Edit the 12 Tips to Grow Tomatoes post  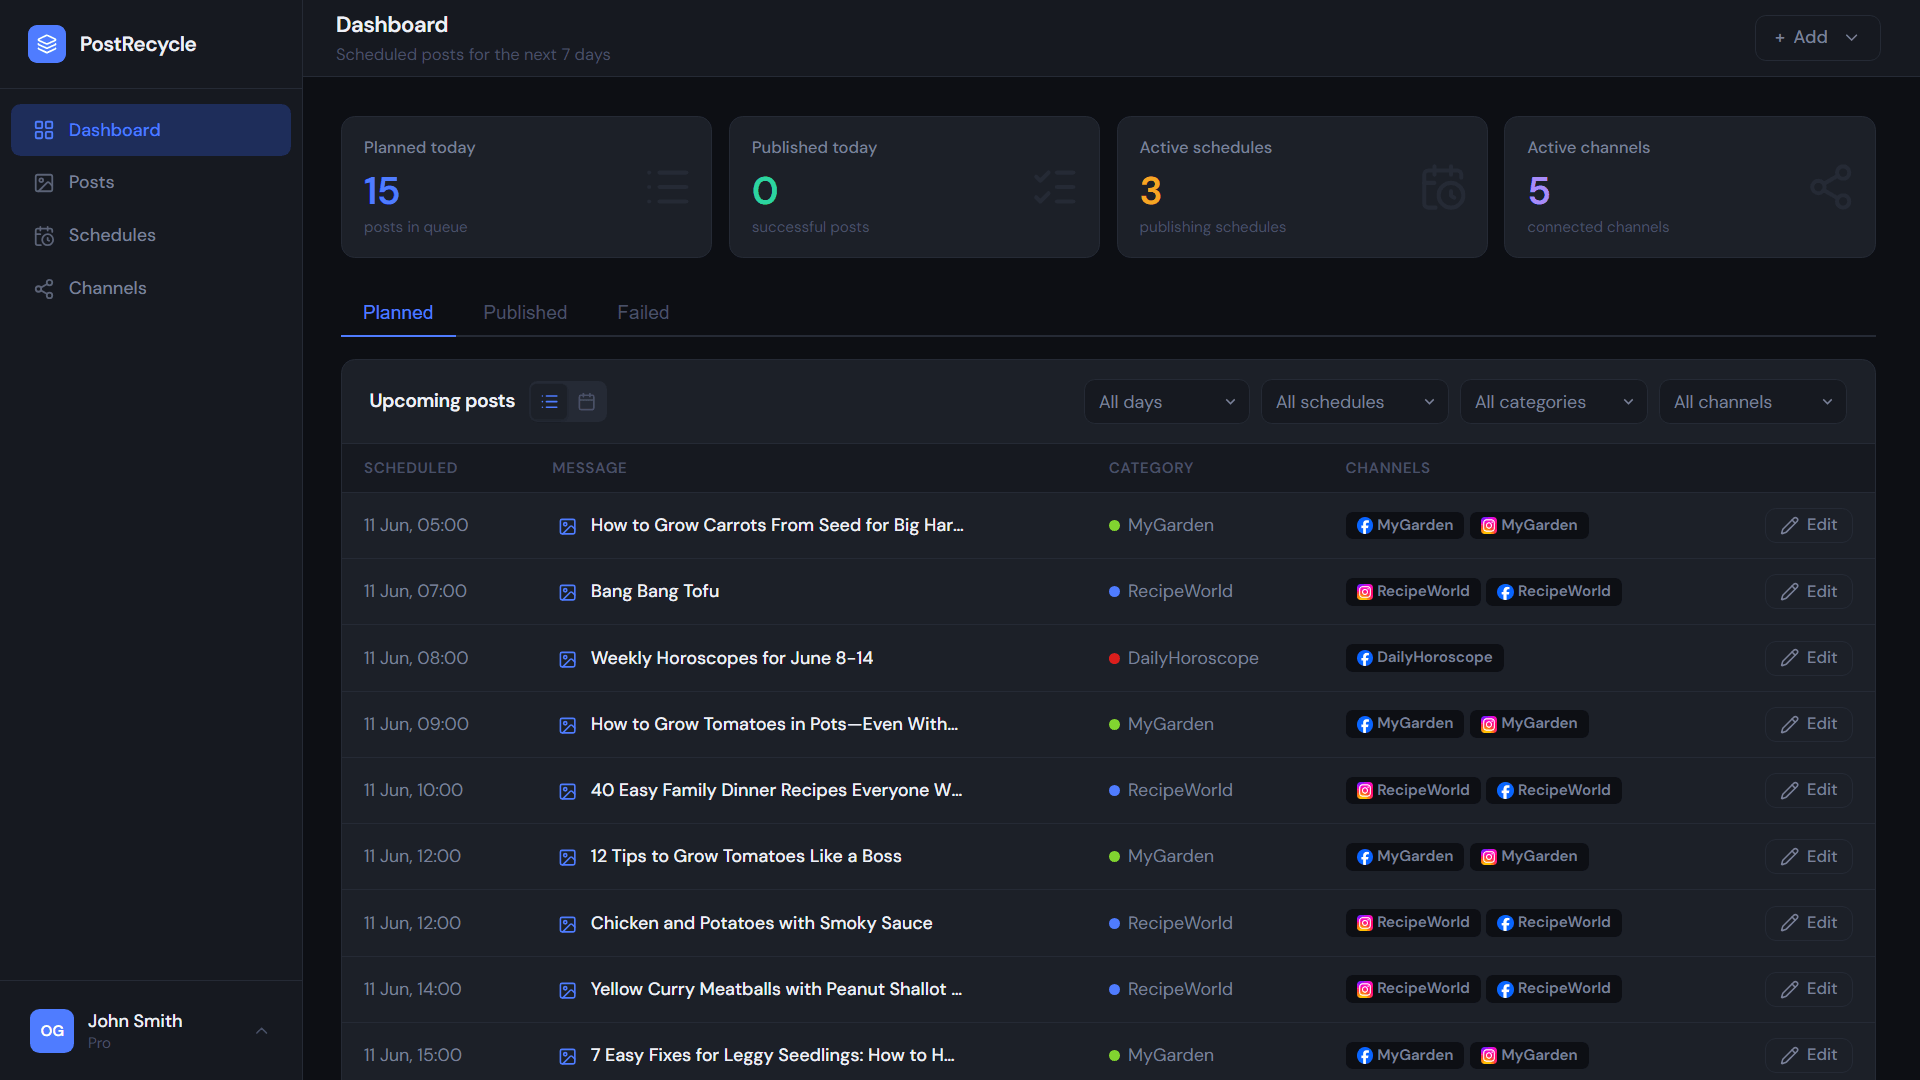[1808, 856]
